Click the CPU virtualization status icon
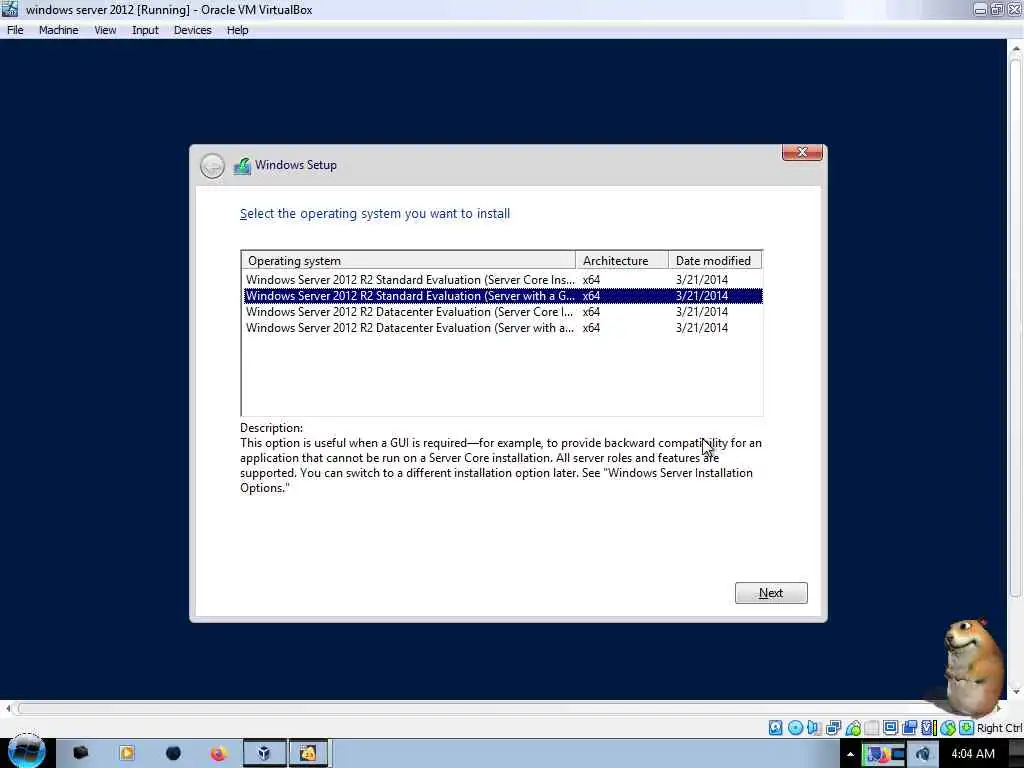Image resolution: width=1024 pixels, height=768 pixels. (x=929, y=728)
